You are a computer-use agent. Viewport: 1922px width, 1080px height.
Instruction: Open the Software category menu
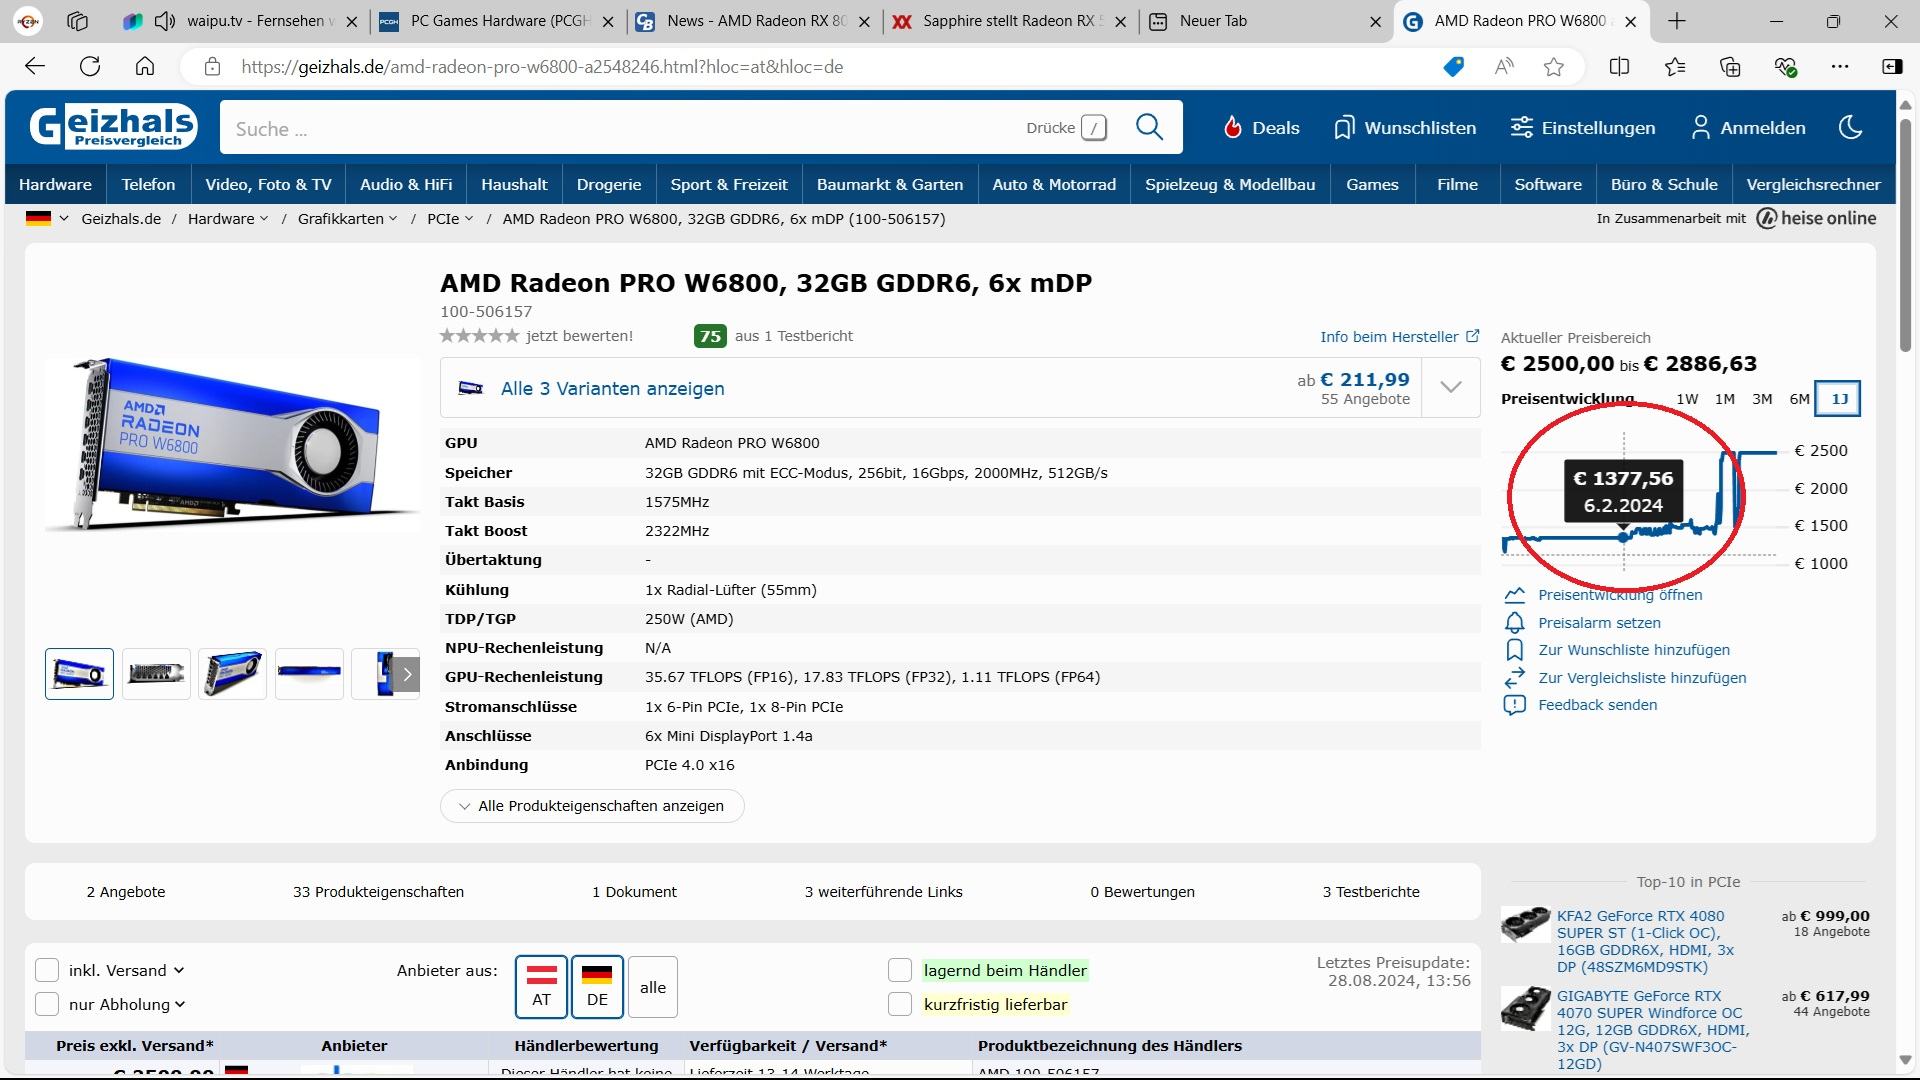click(1547, 184)
